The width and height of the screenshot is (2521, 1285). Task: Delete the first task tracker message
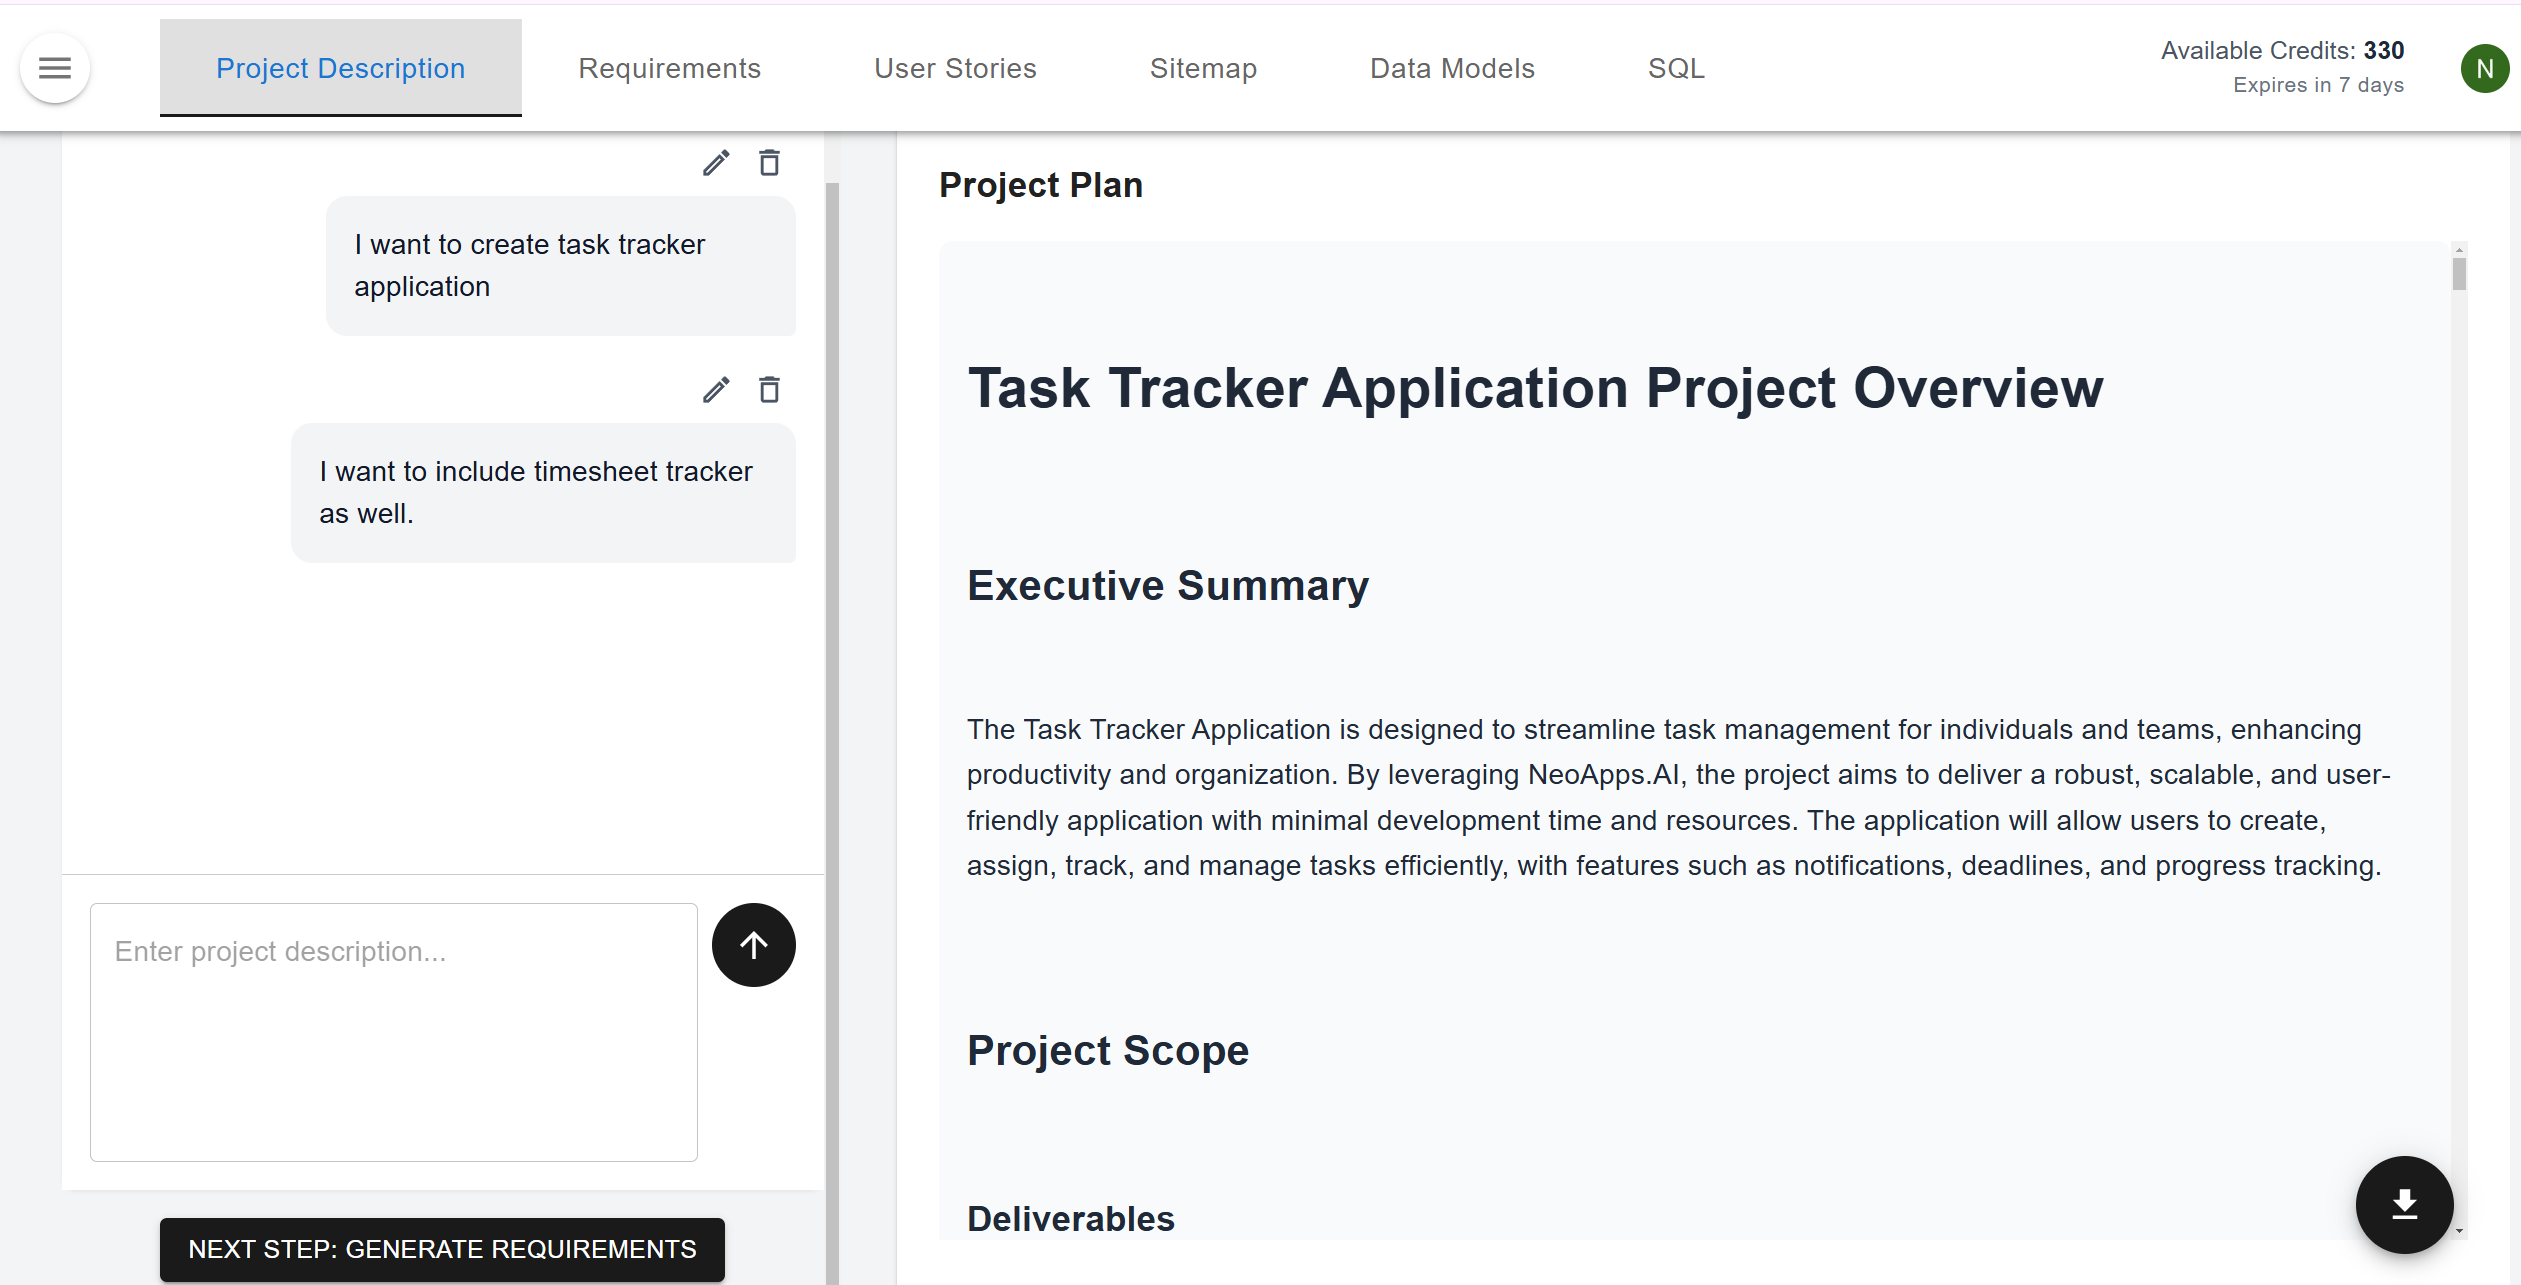769,163
